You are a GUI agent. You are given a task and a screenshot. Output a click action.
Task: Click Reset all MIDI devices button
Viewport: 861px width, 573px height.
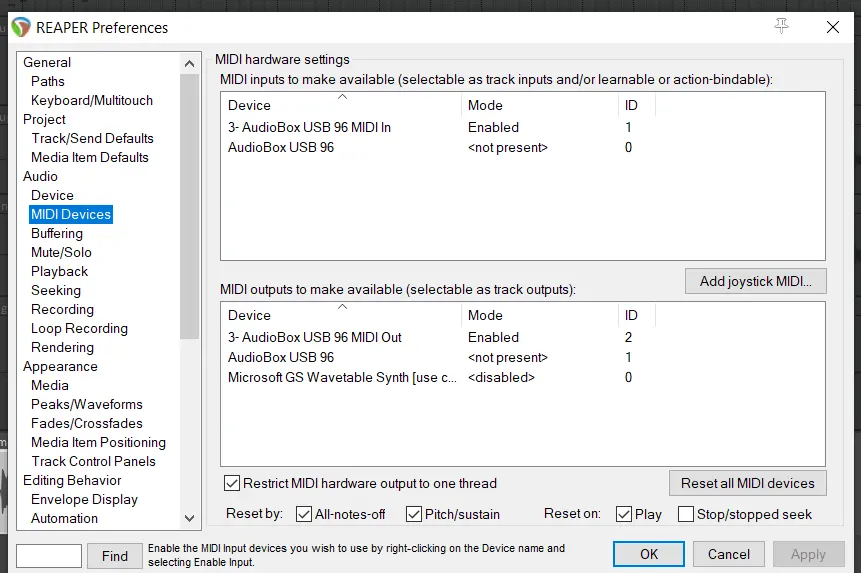coord(747,483)
